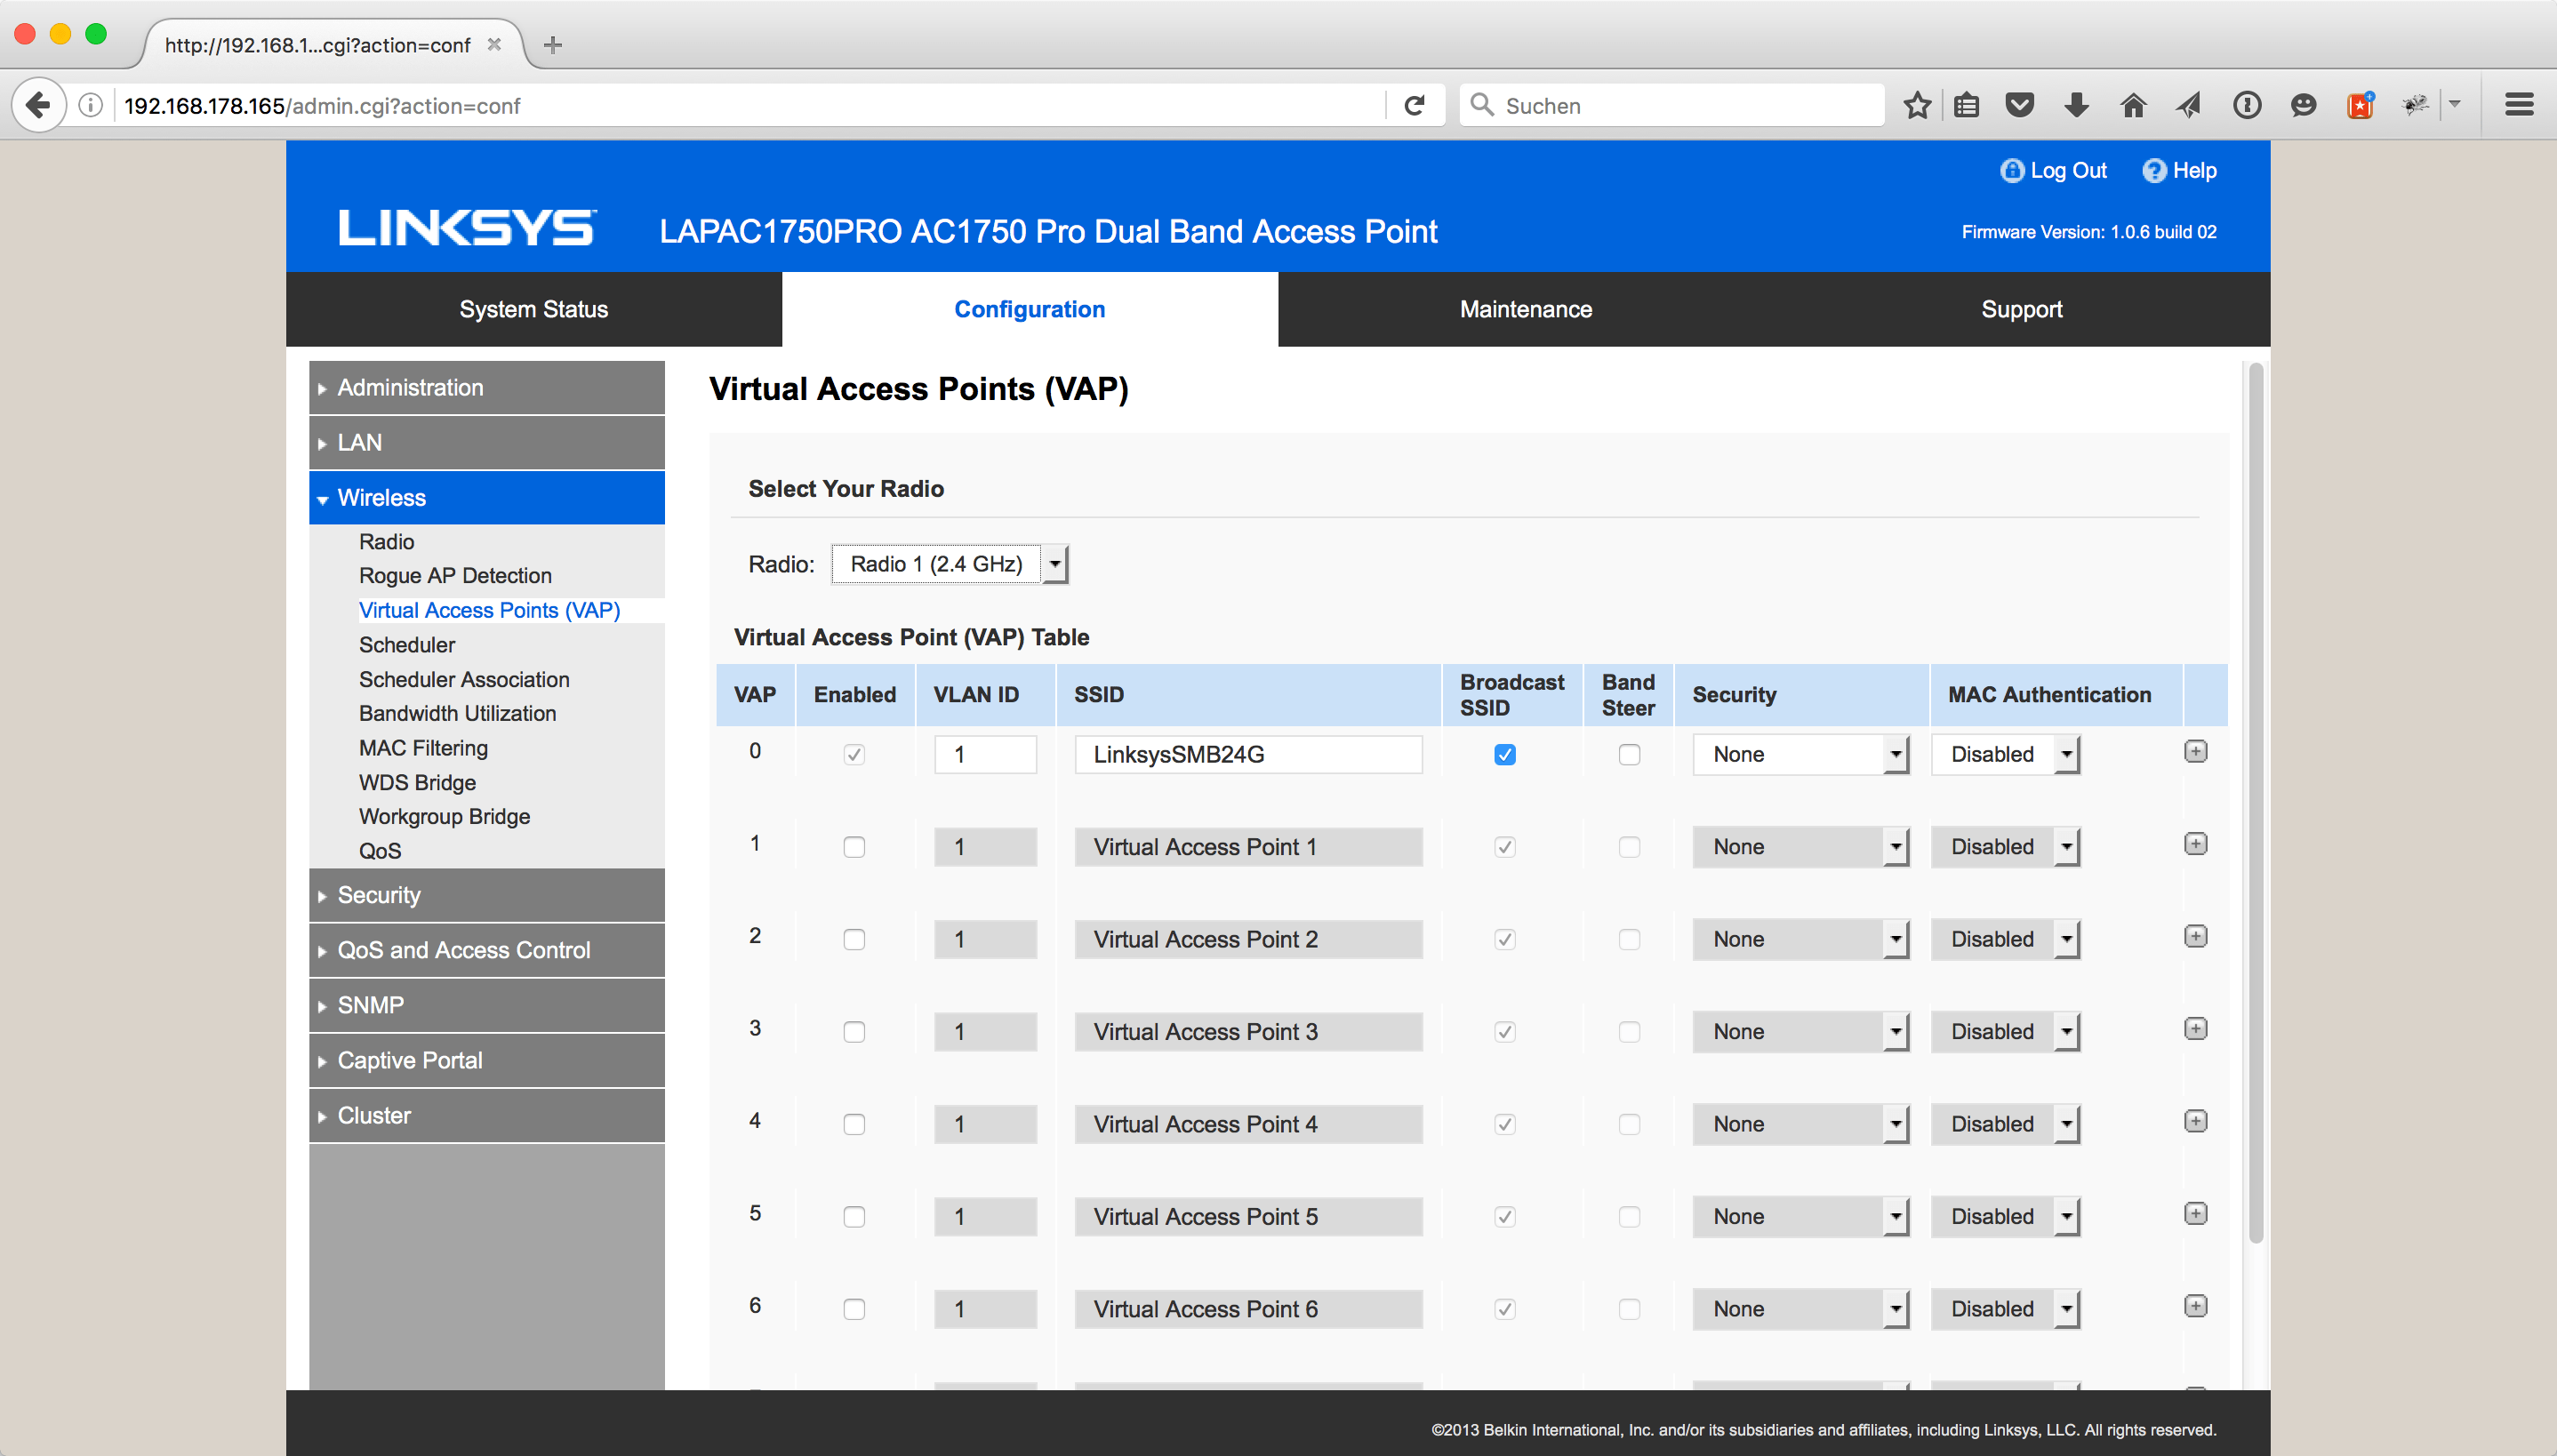The height and width of the screenshot is (1456, 2557).
Task: Go to Rogue AP Detection page
Action: pyautogui.click(x=455, y=576)
